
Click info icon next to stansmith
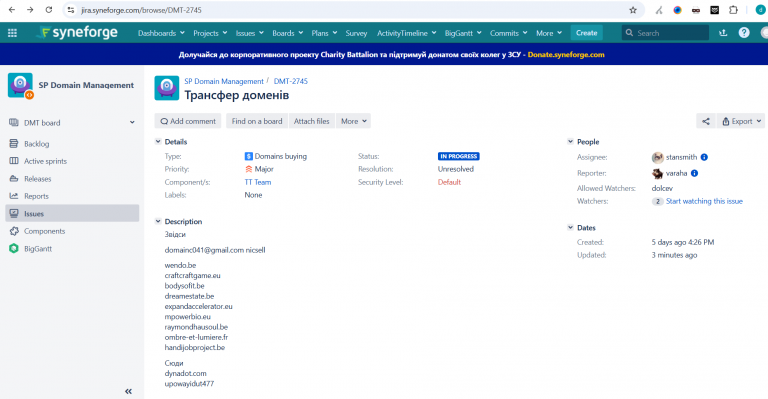(704, 157)
